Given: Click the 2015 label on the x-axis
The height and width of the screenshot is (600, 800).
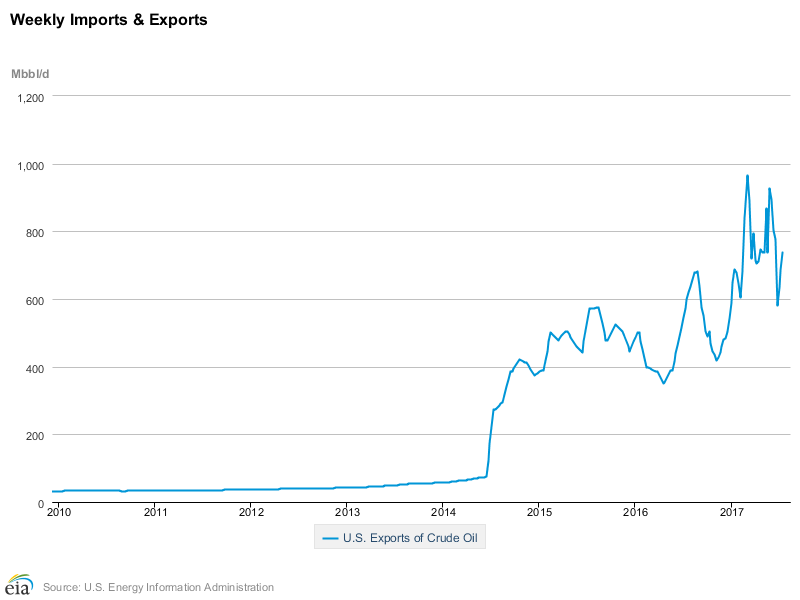Looking at the screenshot, I should point(539,512).
